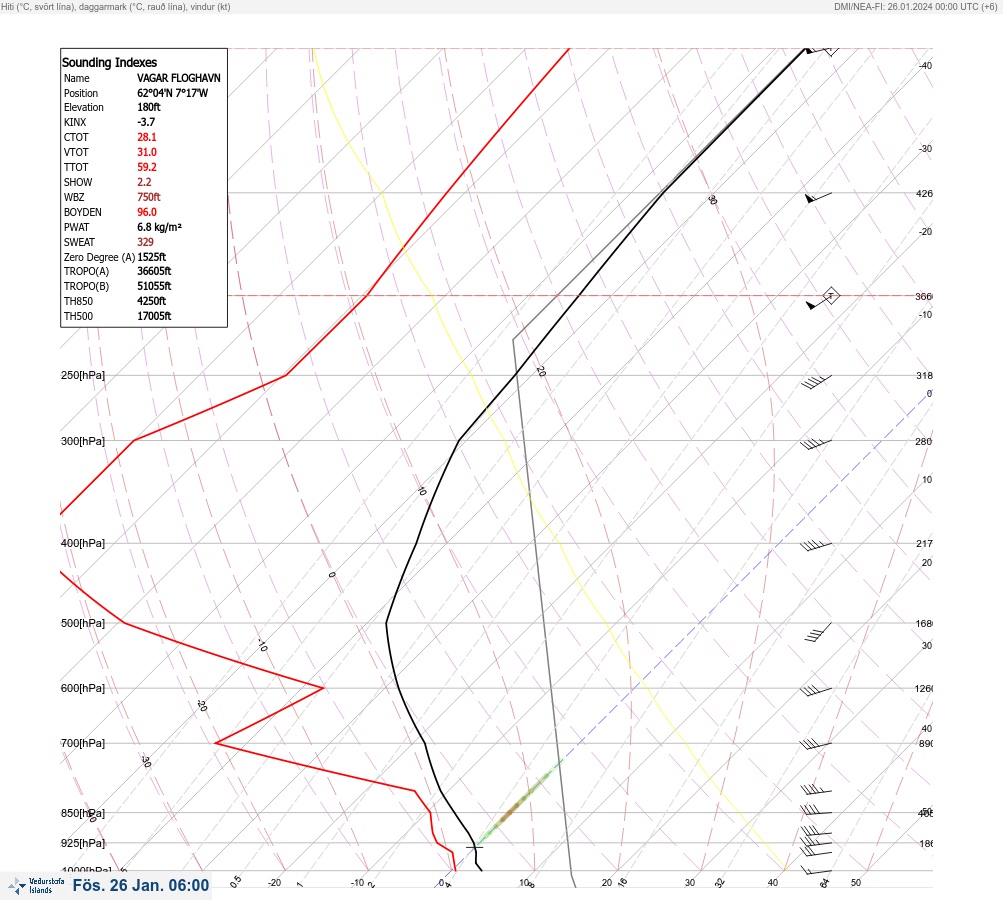Click the Zero Degree (A) label
Image resolution: width=1003 pixels, height=900 pixels.
click(99, 257)
